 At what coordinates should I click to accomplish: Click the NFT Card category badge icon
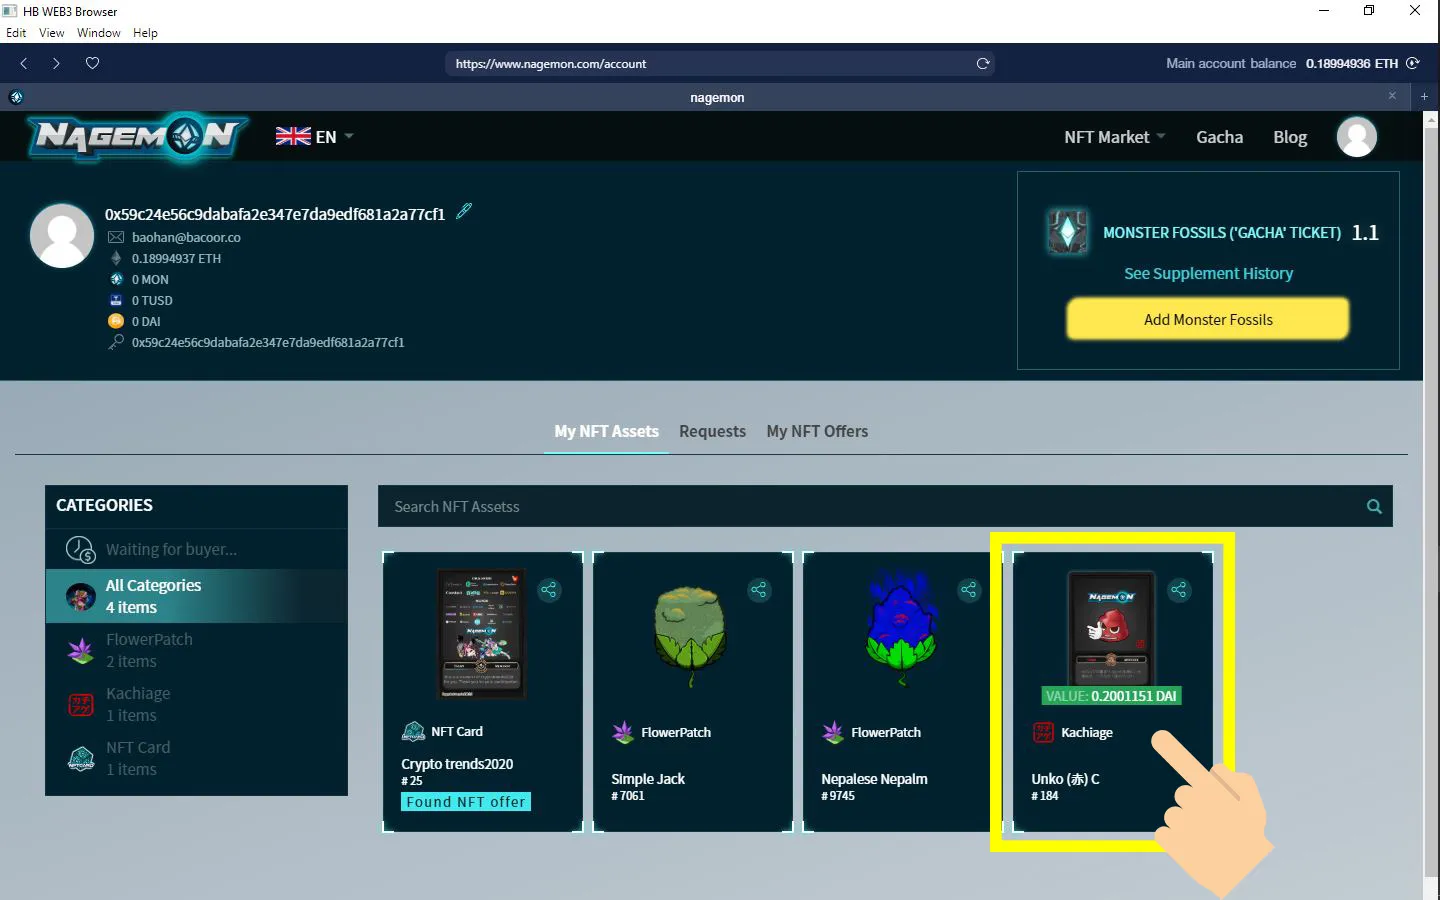pyautogui.click(x=81, y=758)
